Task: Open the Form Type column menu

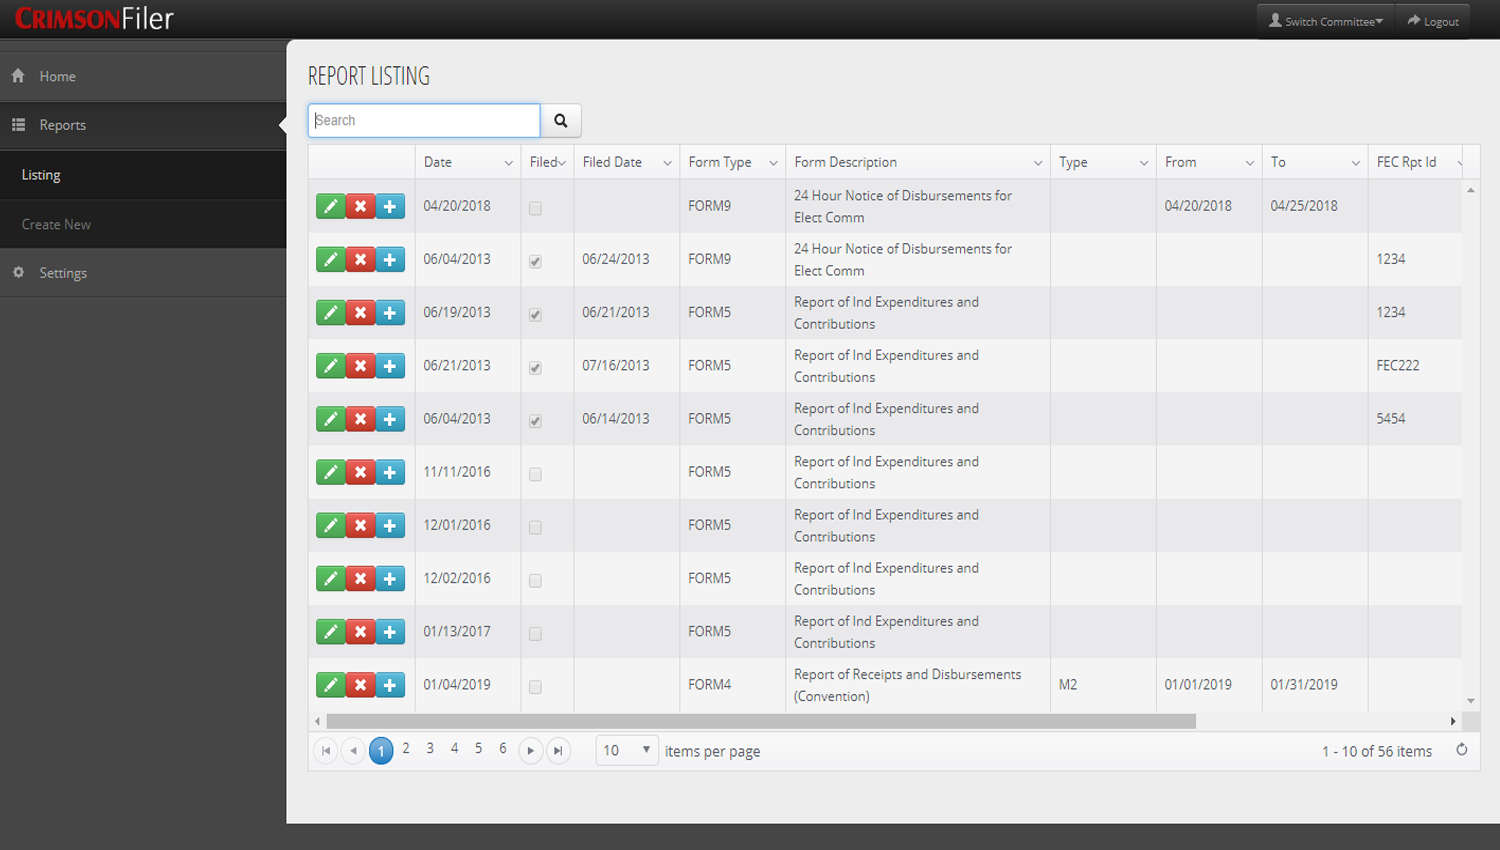Action: click(773, 163)
